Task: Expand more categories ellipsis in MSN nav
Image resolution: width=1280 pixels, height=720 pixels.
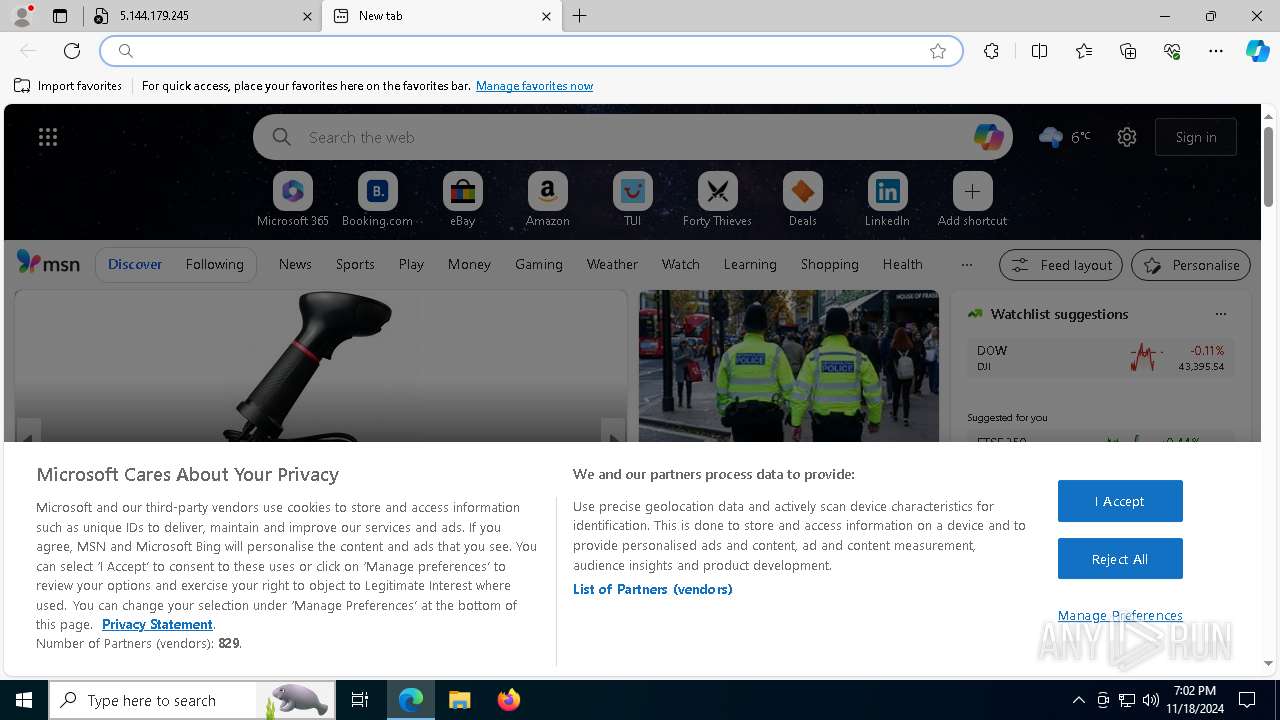Action: pyautogui.click(x=966, y=264)
